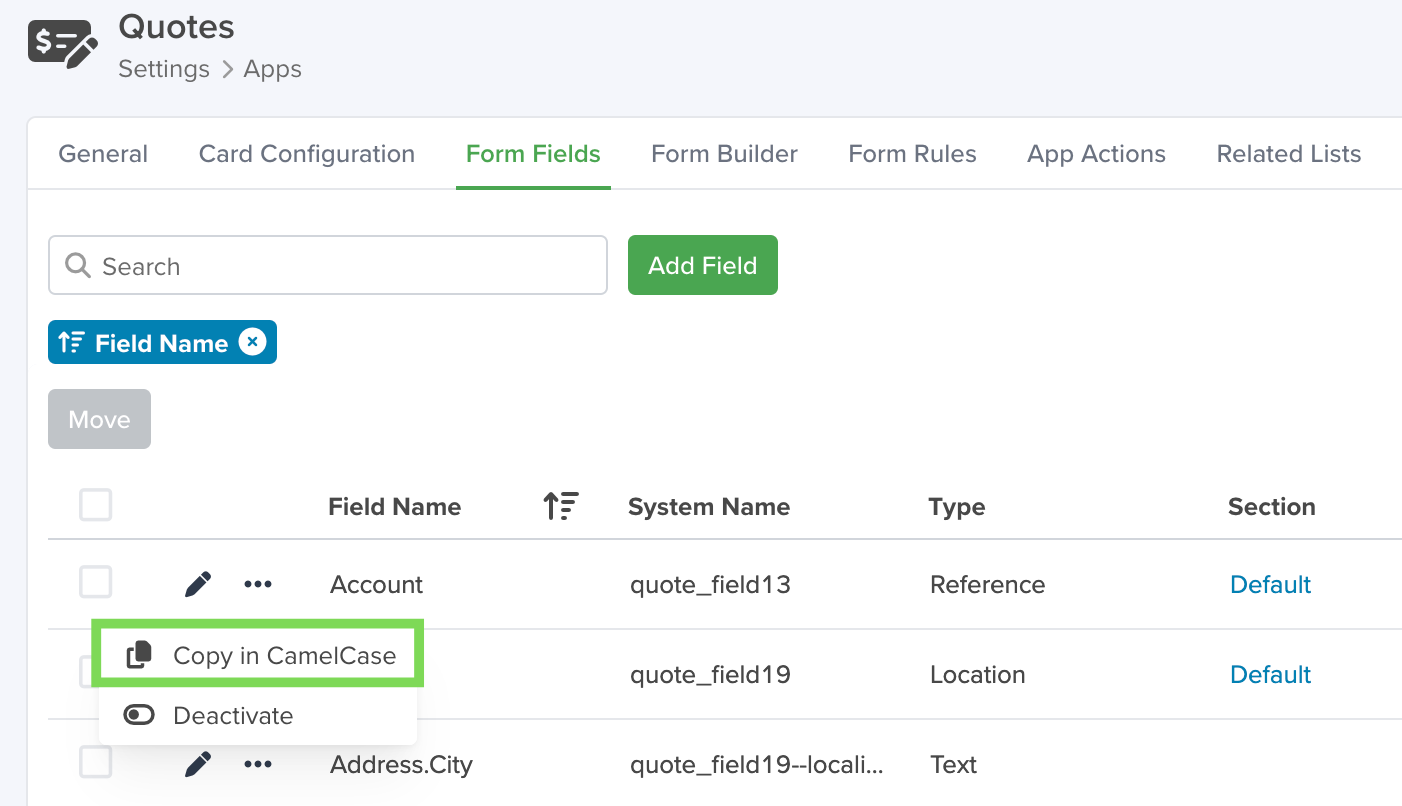Viewport: 1402px width, 806px height.
Task: Click the Reference type cell
Action: tap(987, 584)
